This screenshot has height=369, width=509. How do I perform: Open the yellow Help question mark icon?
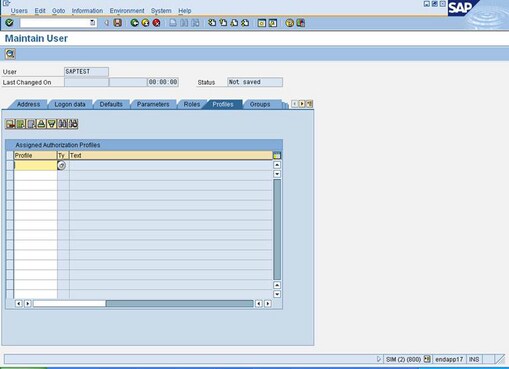point(290,23)
